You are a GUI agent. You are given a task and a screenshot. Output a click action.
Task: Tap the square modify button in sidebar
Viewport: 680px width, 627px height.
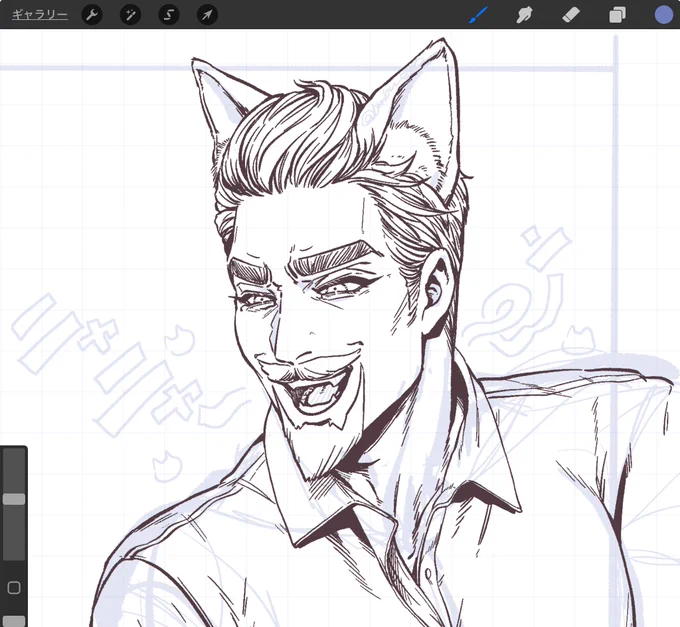click(14, 588)
